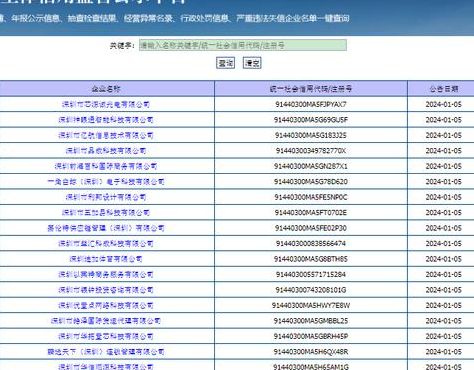Click the 查询 search button
474x370 pixels.
point(225,63)
